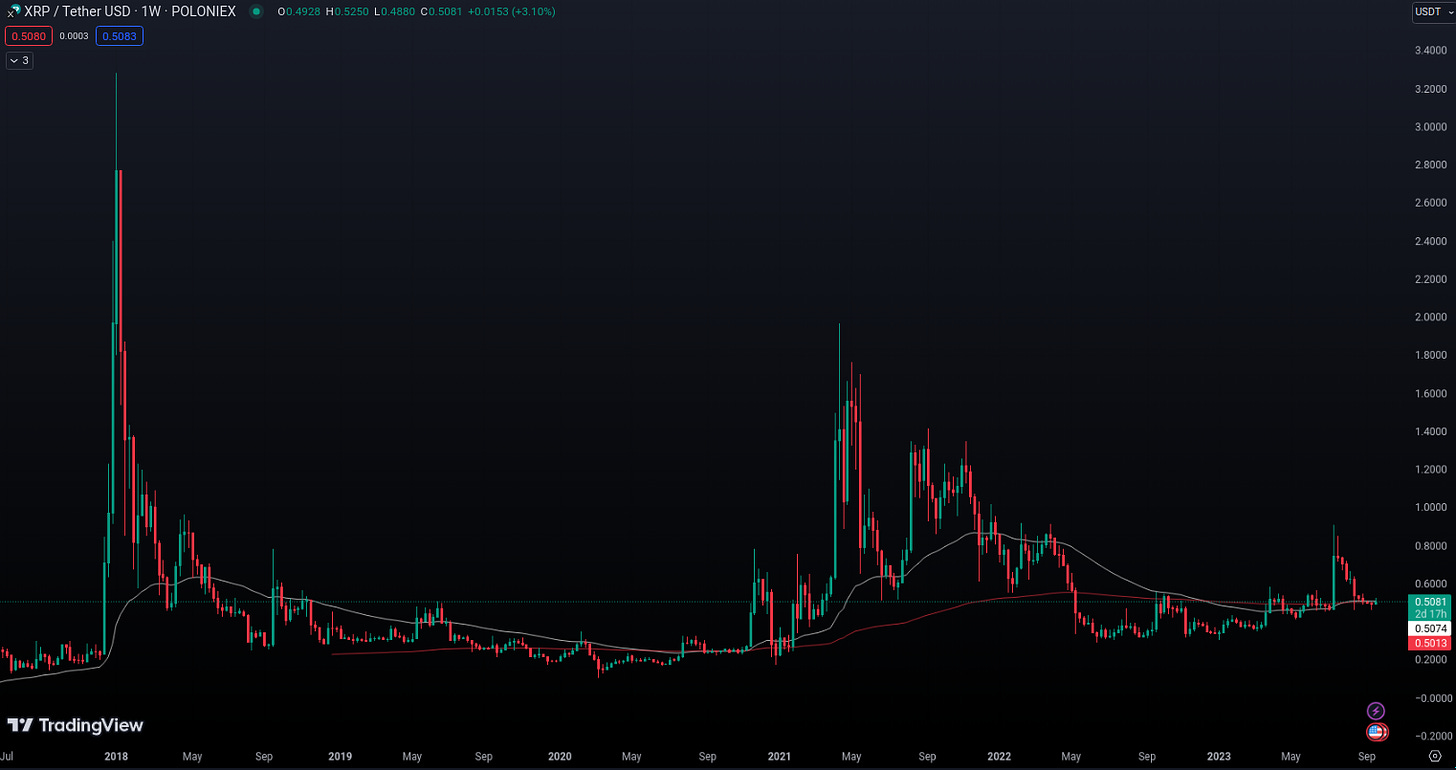
Task: Click the XRP/Tether pair logo icon
Action: click(x=13, y=11)
